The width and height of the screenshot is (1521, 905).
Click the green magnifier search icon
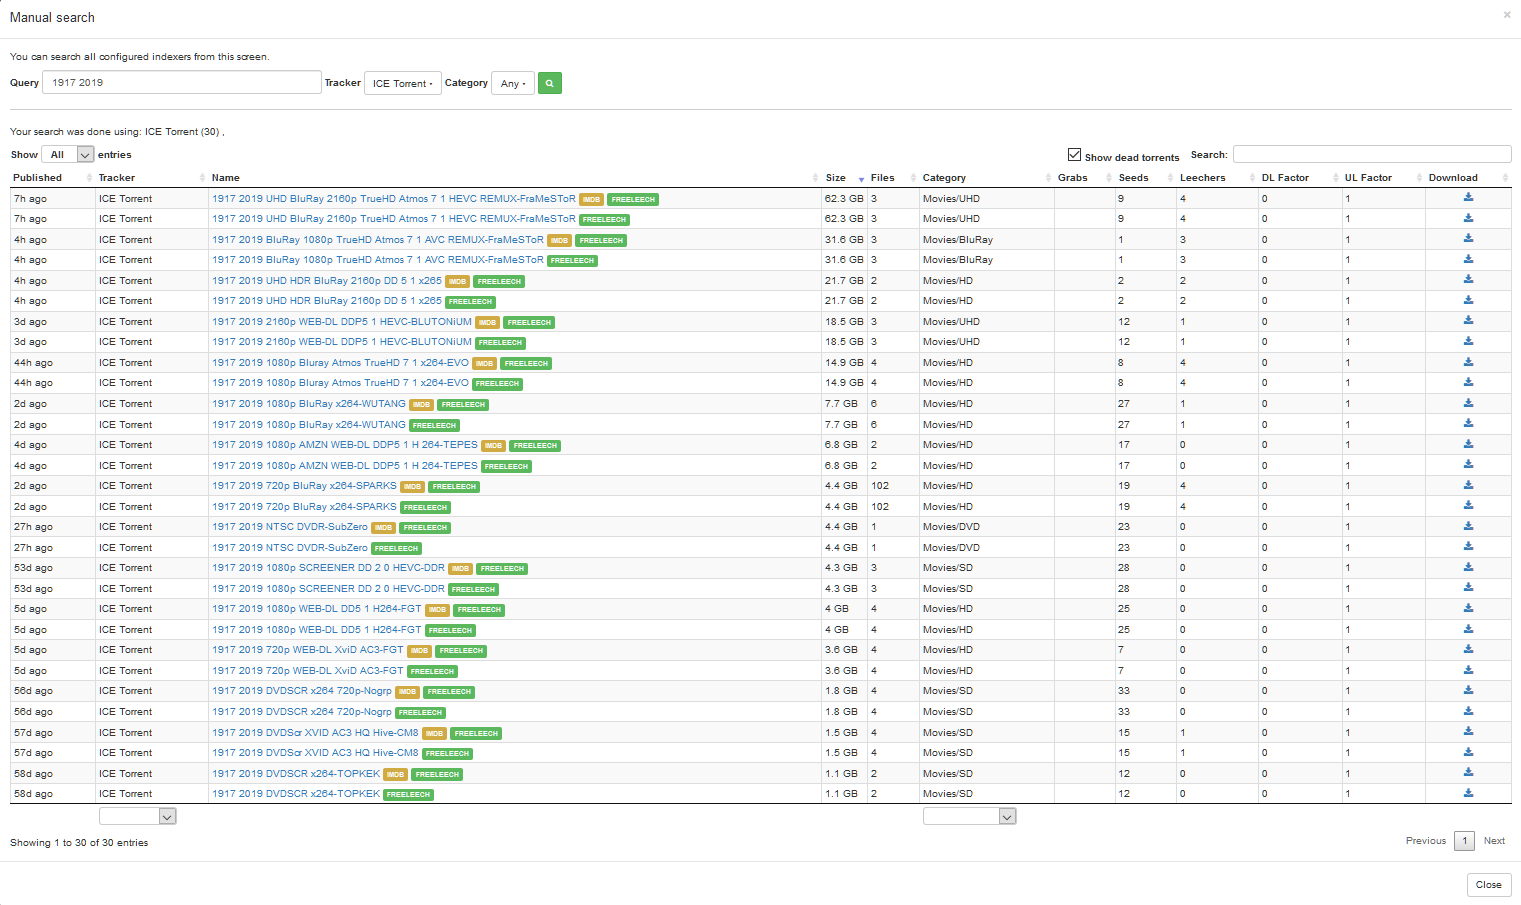pyautogui.click(x=549, y=83)
